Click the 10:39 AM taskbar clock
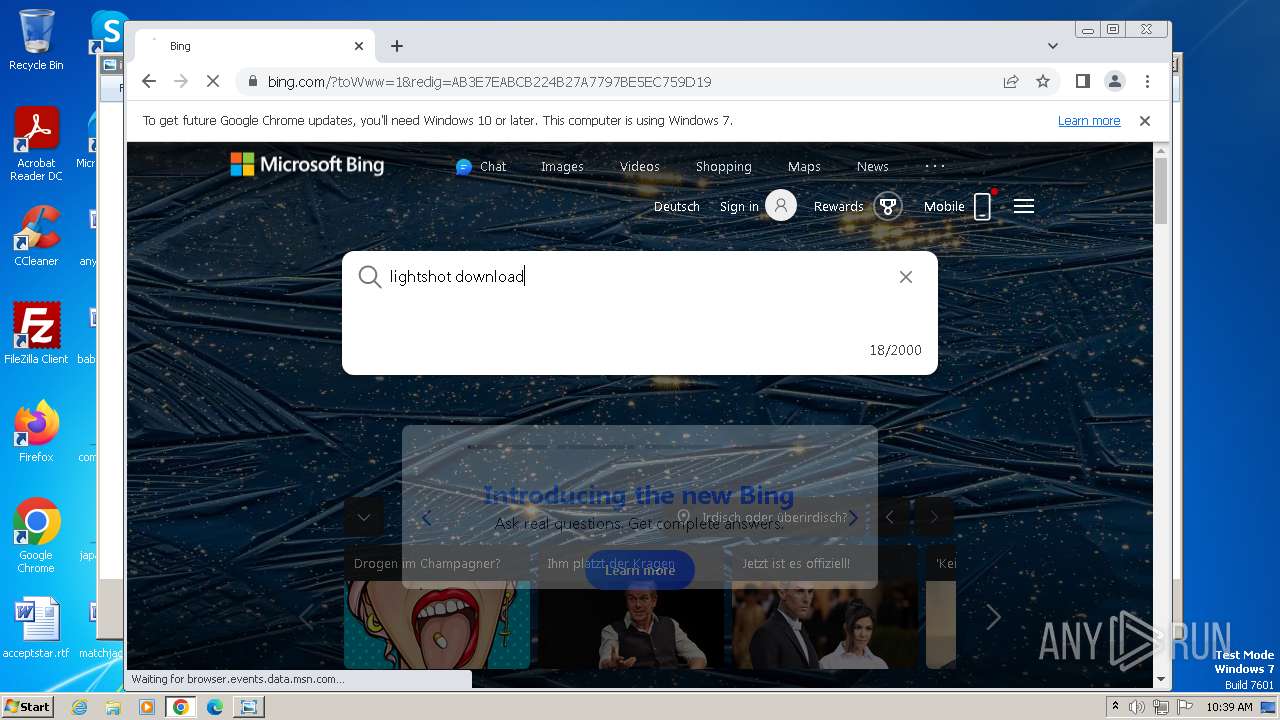 click(x=1230, y=707)
